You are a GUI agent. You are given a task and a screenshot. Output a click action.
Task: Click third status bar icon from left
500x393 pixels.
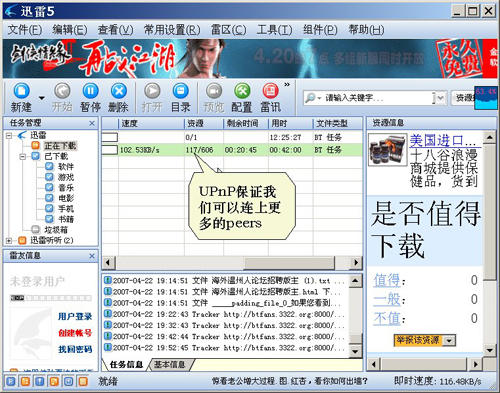coord(39,381)
